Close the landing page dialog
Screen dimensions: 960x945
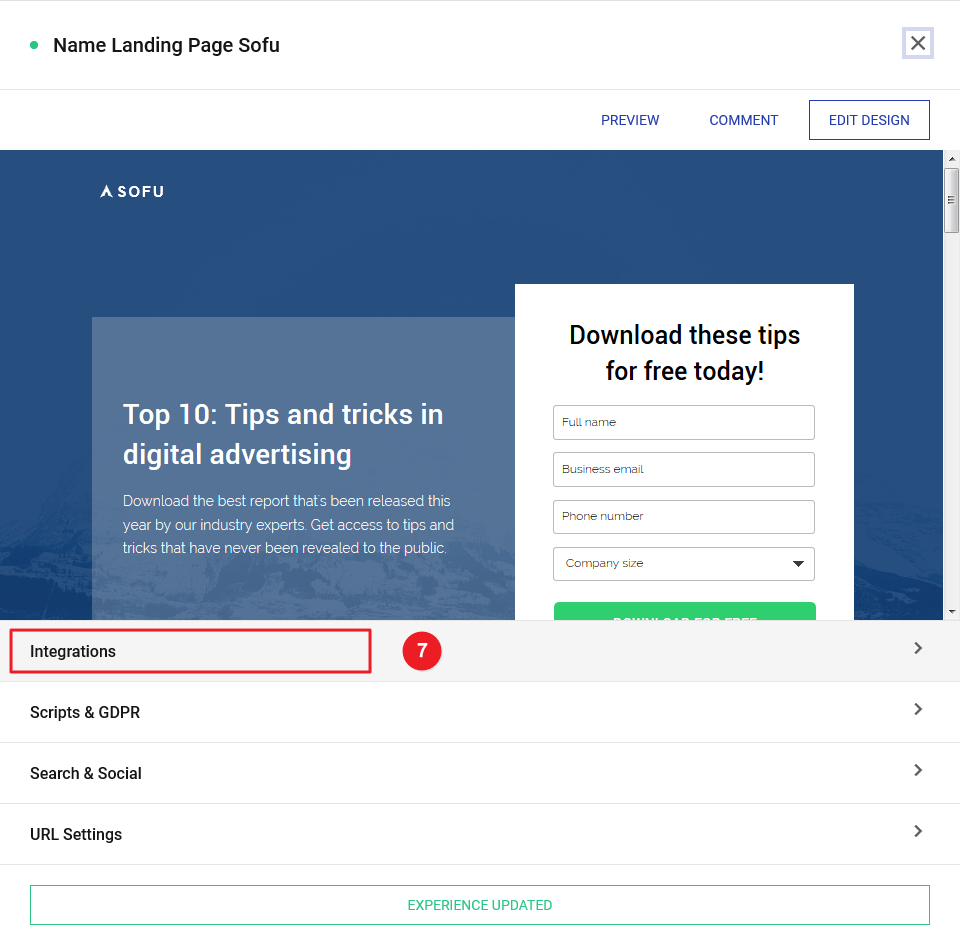click(917, 44)
